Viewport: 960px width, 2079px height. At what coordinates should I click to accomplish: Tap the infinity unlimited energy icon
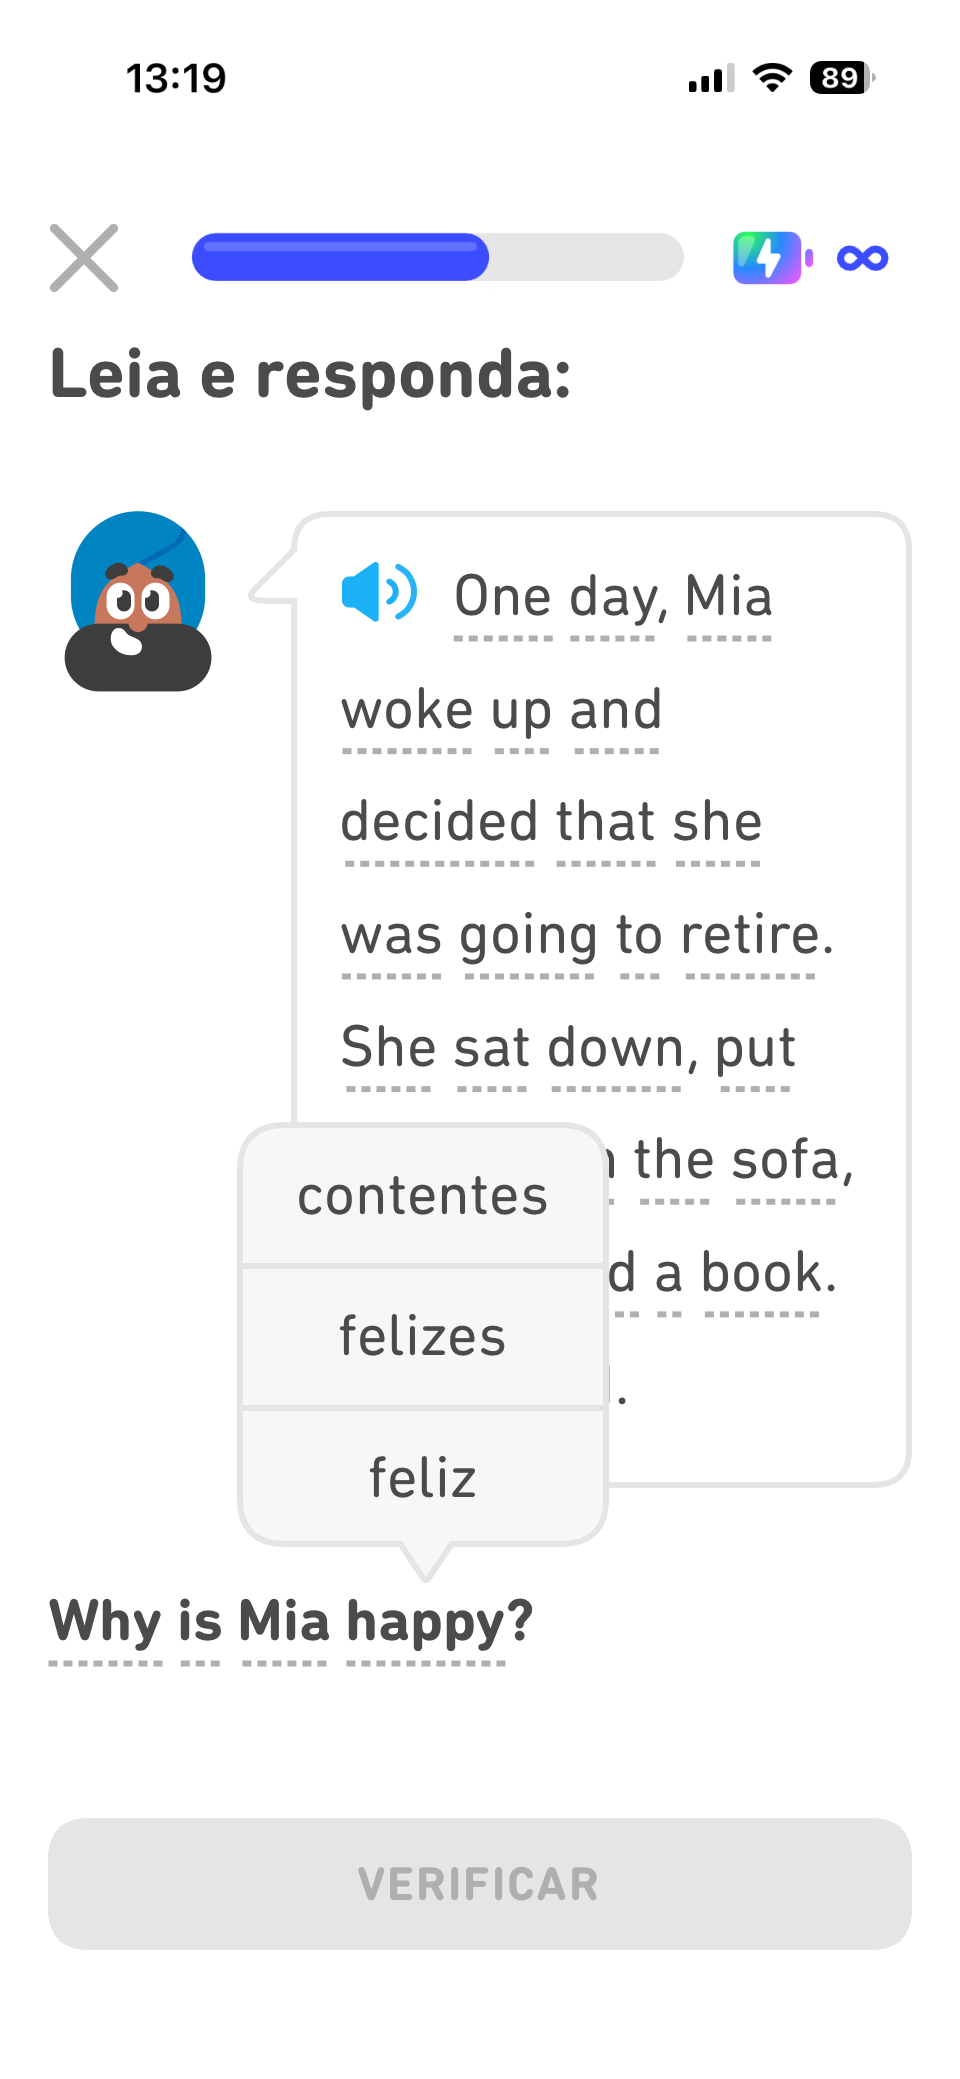point(862,258)
